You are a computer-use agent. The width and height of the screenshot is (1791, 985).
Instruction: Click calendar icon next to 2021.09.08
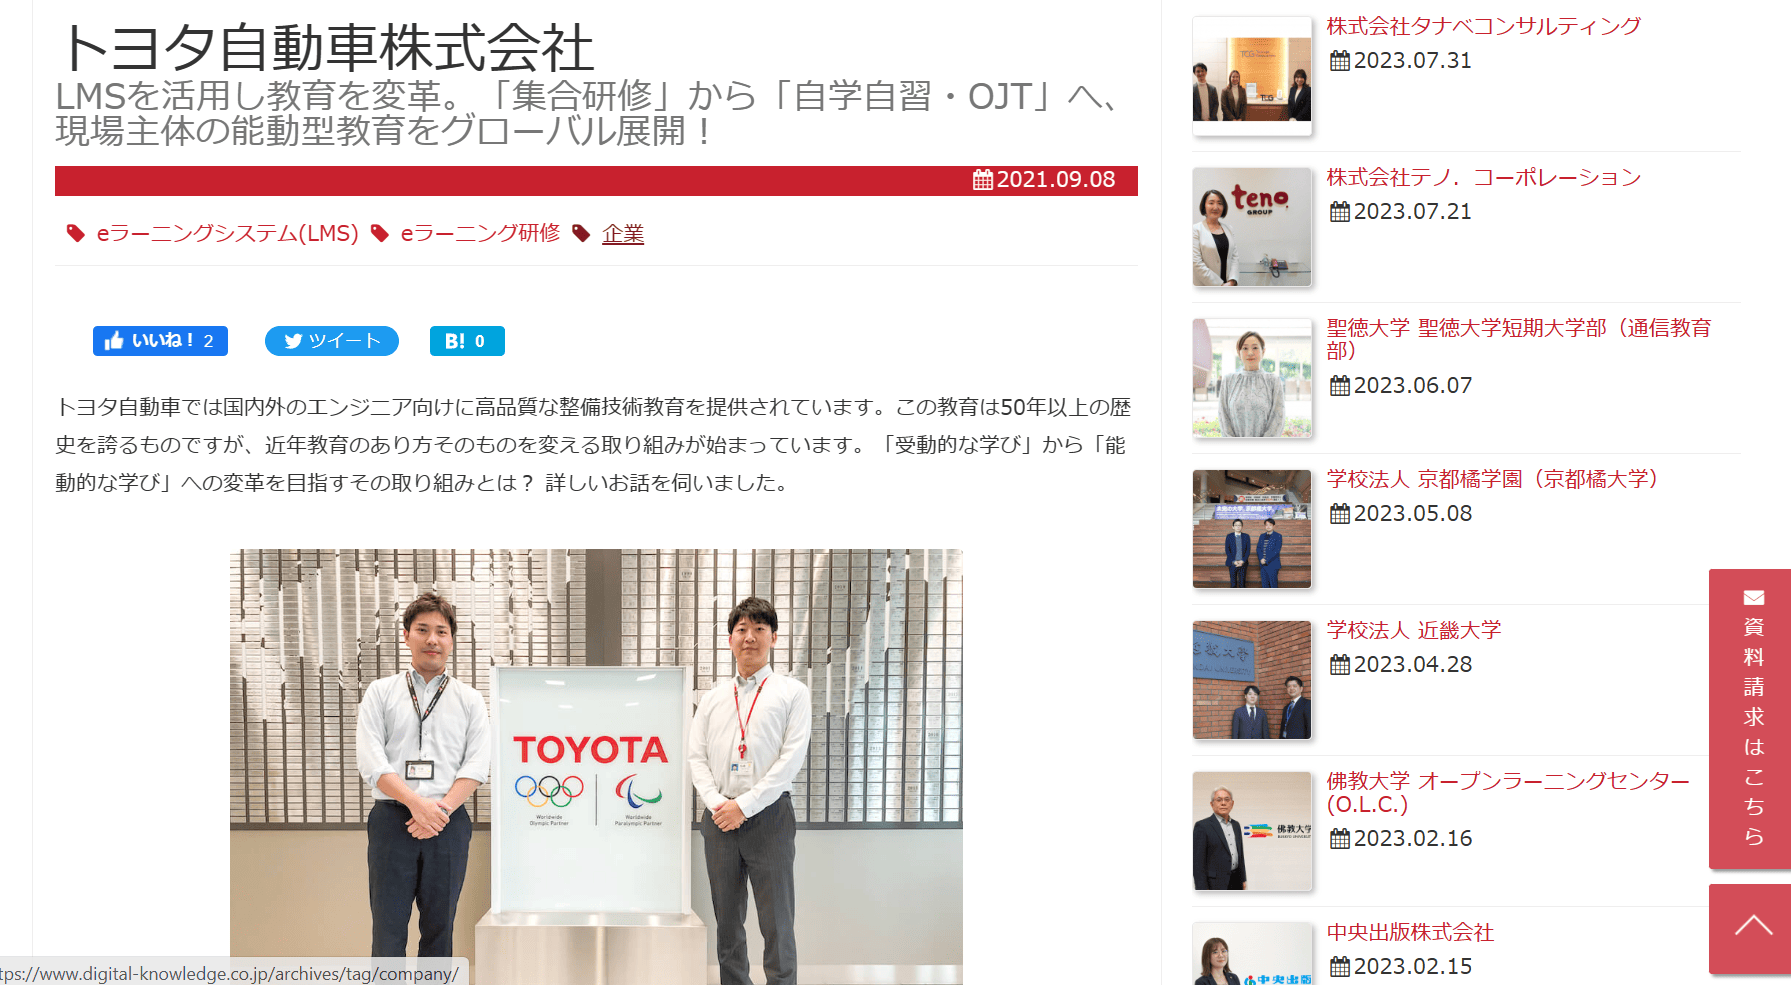pyautogui.click(x=983, y=180)
